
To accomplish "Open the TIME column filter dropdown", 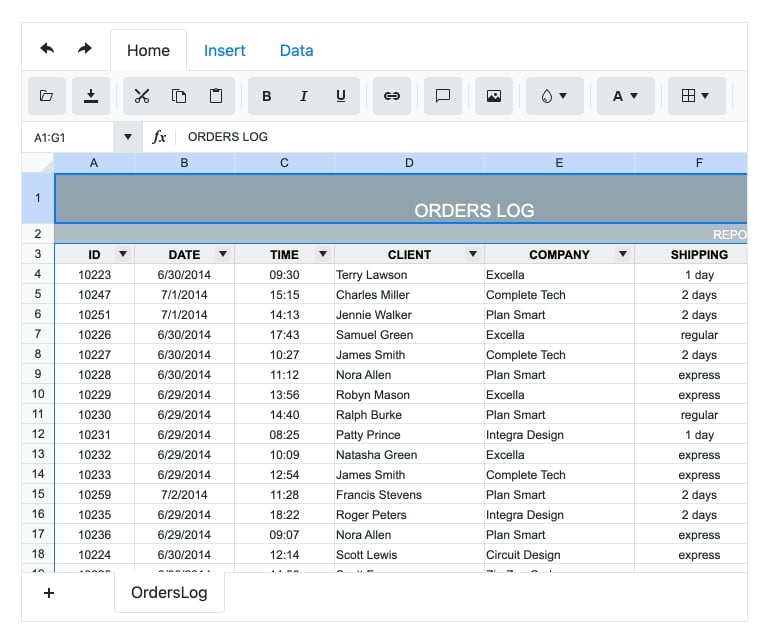I will click(323, 254).
